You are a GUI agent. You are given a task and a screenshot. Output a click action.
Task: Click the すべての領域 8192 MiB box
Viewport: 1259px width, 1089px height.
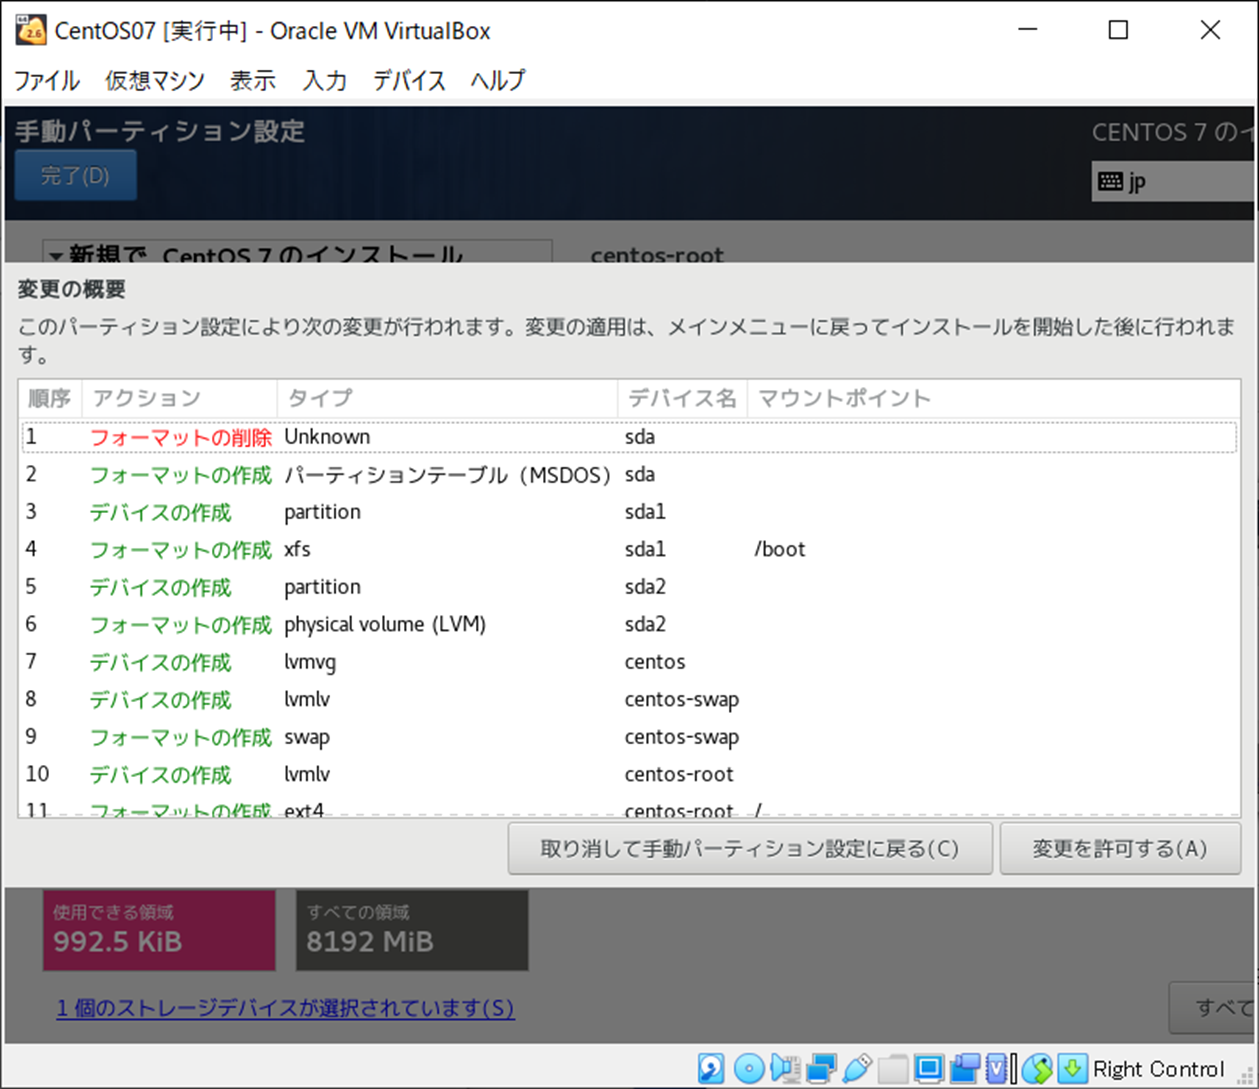pyautogui.click(x=412, y=930)
